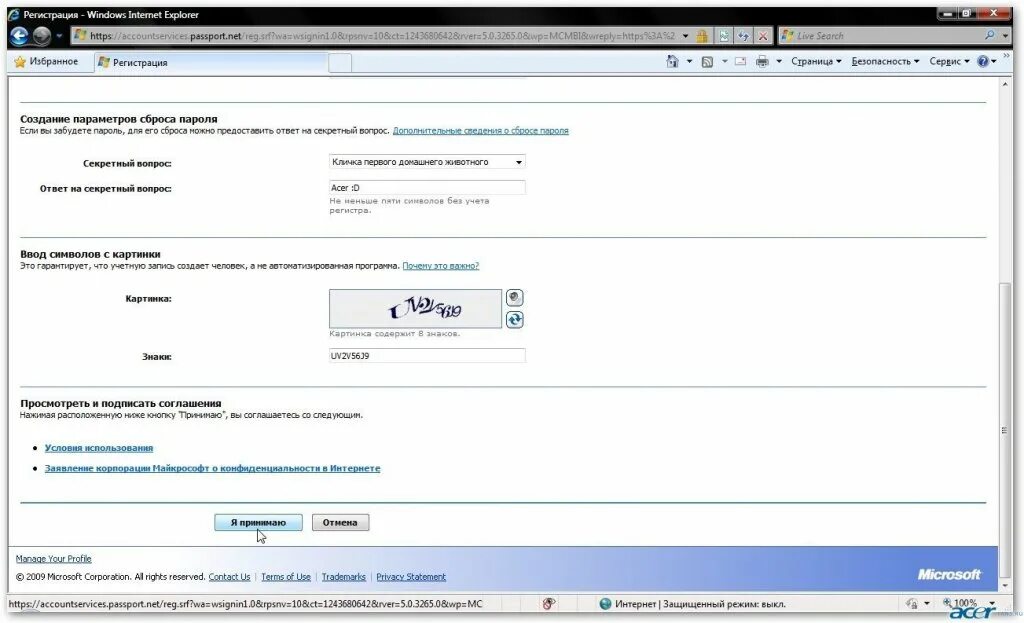Open Contact Us footer link

point(229,577)
